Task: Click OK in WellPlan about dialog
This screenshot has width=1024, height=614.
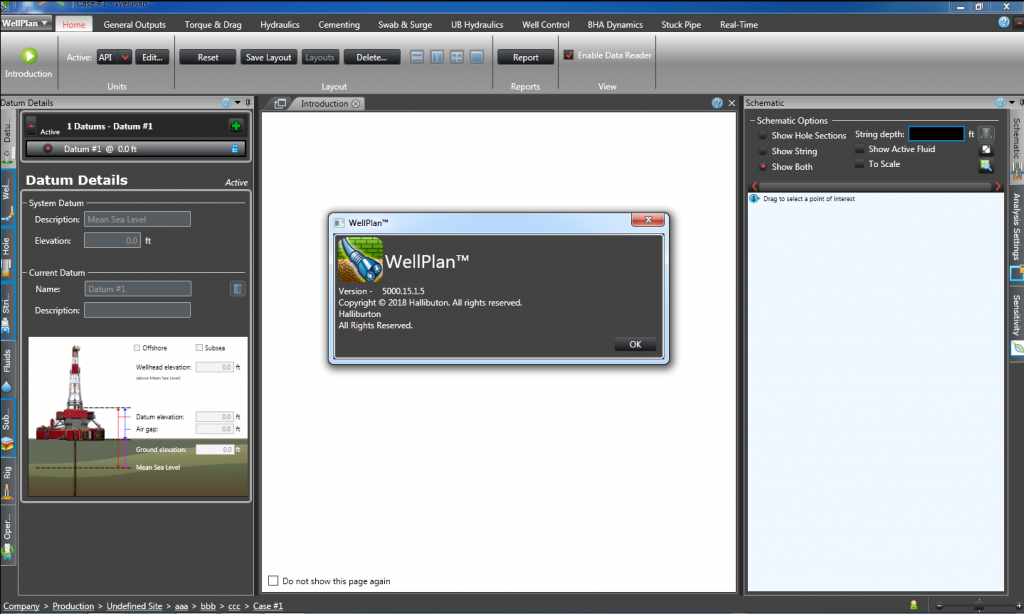Action: point(635,344)
